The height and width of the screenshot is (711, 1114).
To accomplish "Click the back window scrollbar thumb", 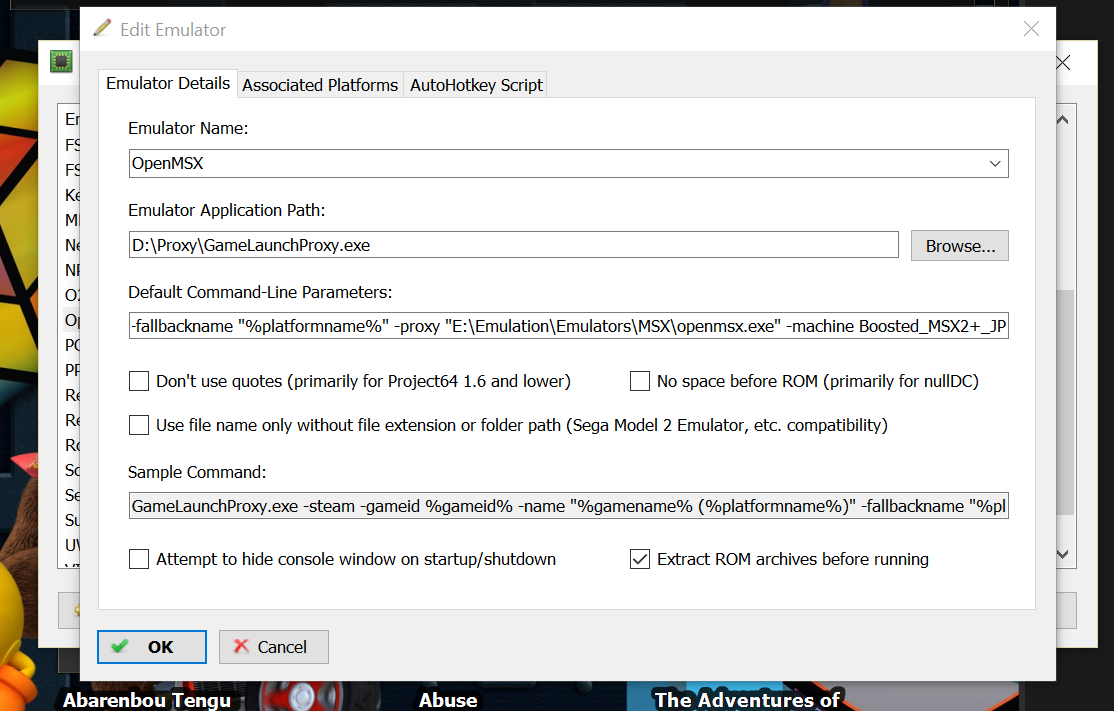I will 1065,401.
